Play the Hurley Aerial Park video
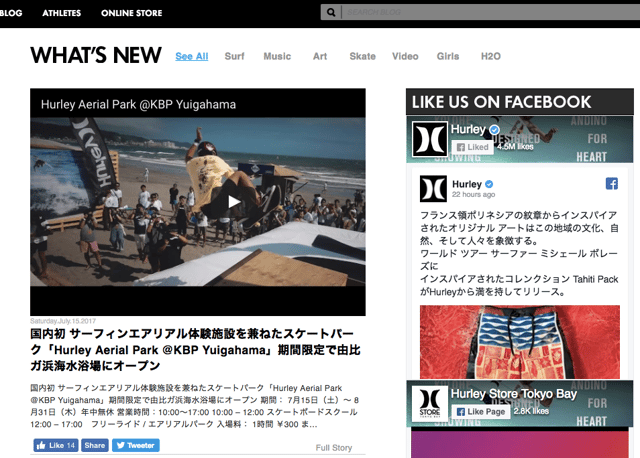Viewport: 640px width, 458px height. [x=234, y=202]
